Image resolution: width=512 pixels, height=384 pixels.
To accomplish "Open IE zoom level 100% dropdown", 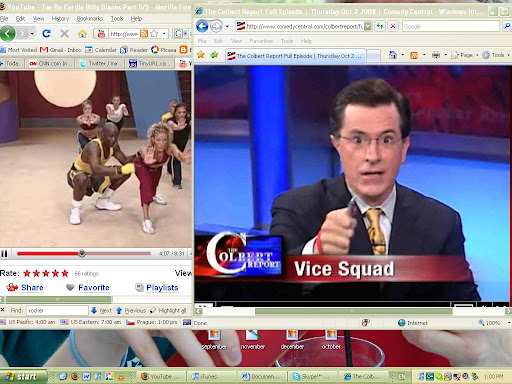I will (x=494, y=323).
